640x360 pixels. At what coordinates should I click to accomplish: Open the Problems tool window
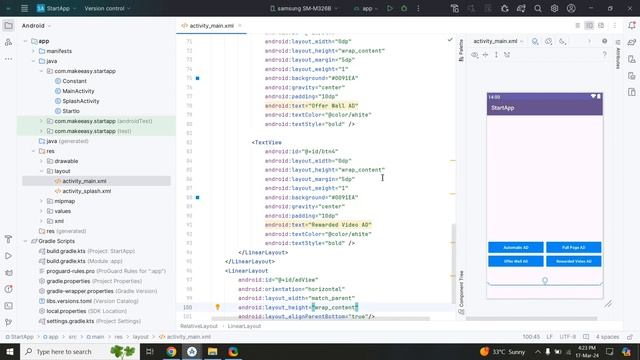[8, 289]
